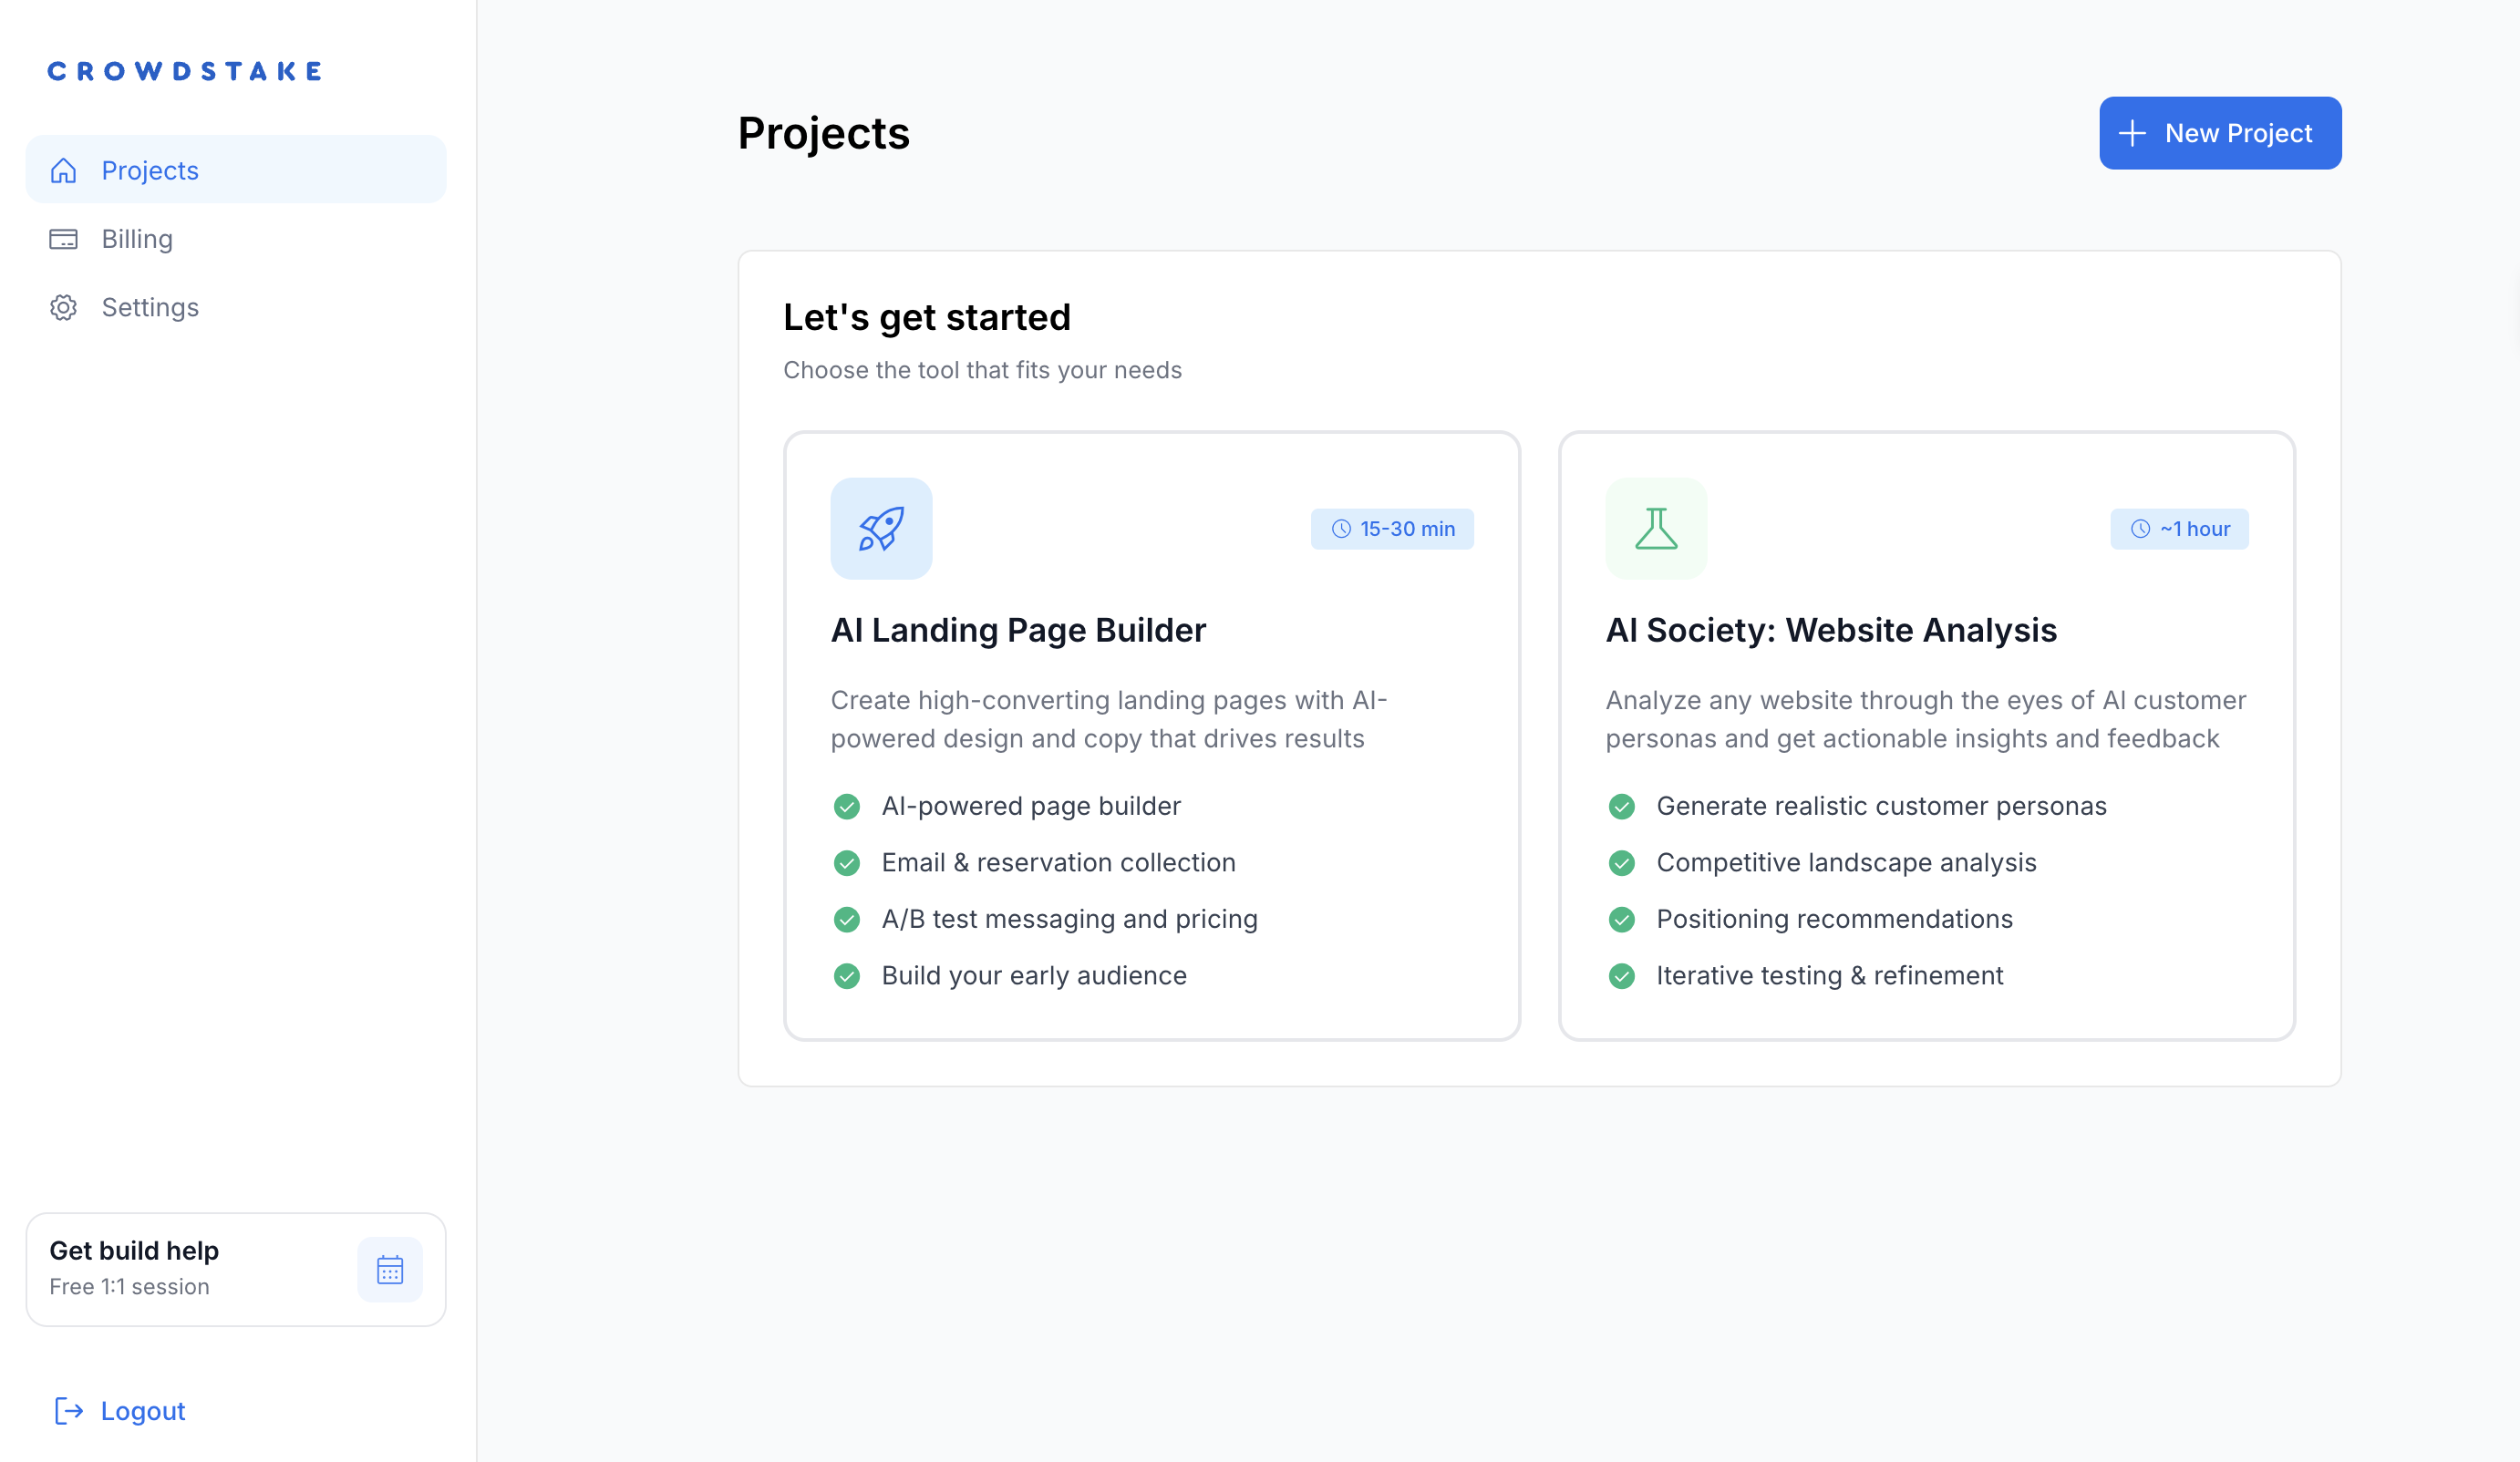Click the flask icon on AI Society card
Image resolution: width=2520 pixels, height=1462 pixels.
[1655, 528]
